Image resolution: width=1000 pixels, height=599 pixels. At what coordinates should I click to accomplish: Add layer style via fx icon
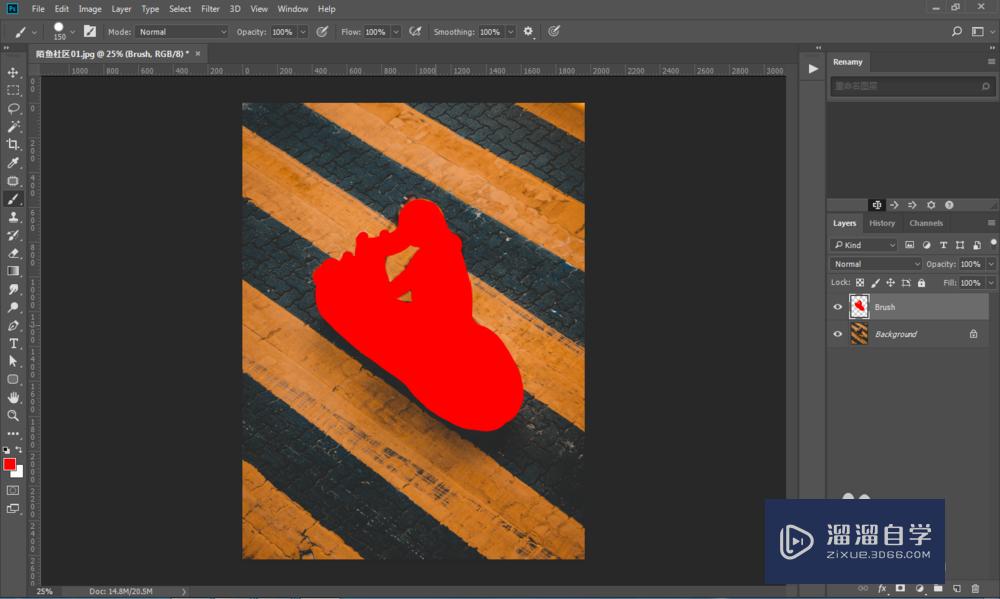(x=882, y=588)
